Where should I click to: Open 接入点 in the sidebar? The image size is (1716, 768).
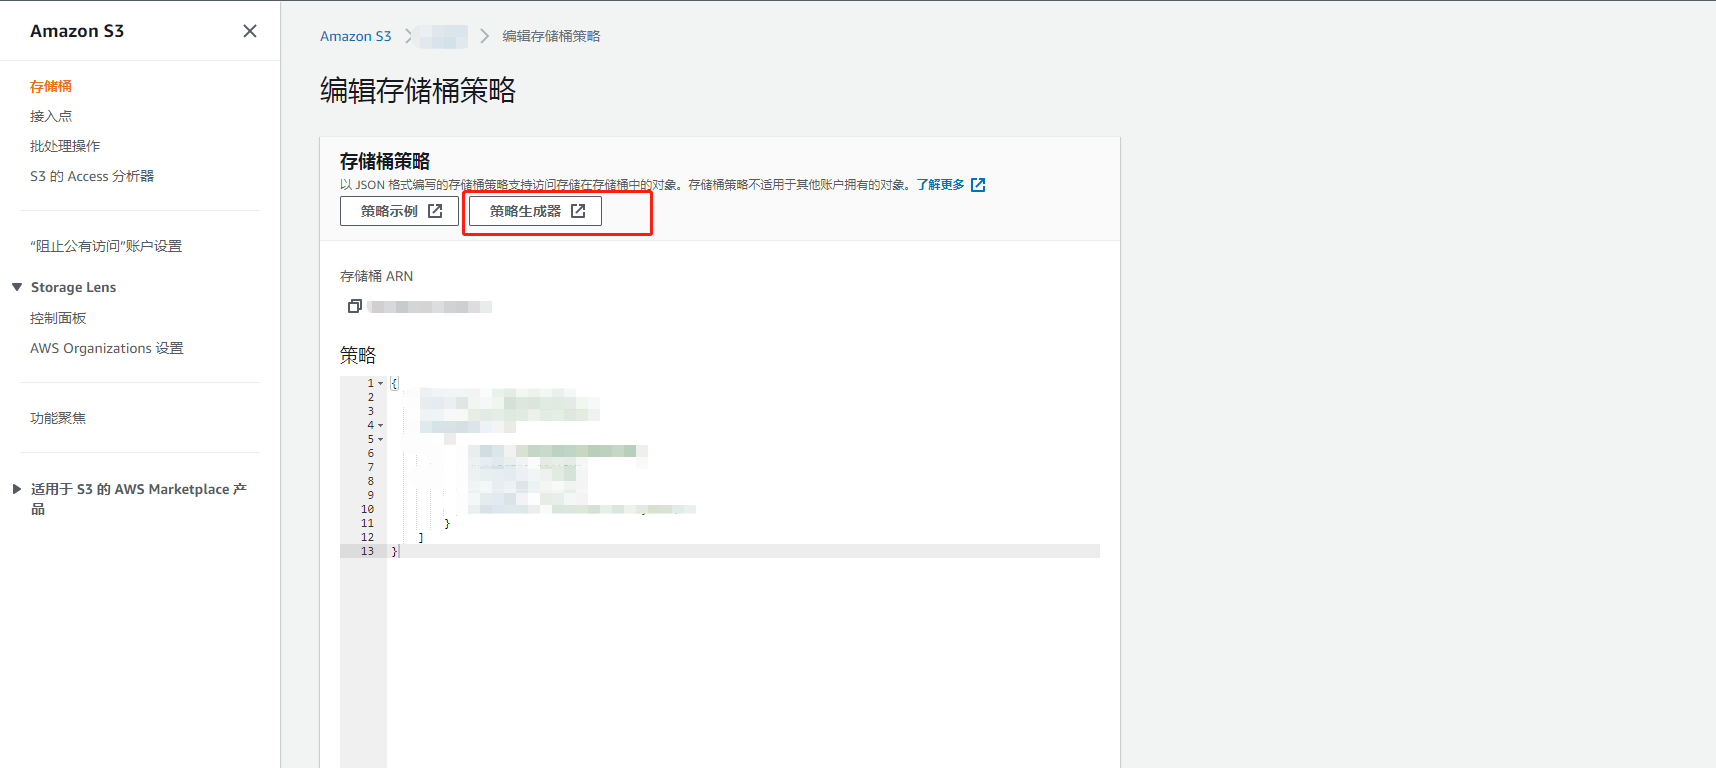tap(51, 116)
